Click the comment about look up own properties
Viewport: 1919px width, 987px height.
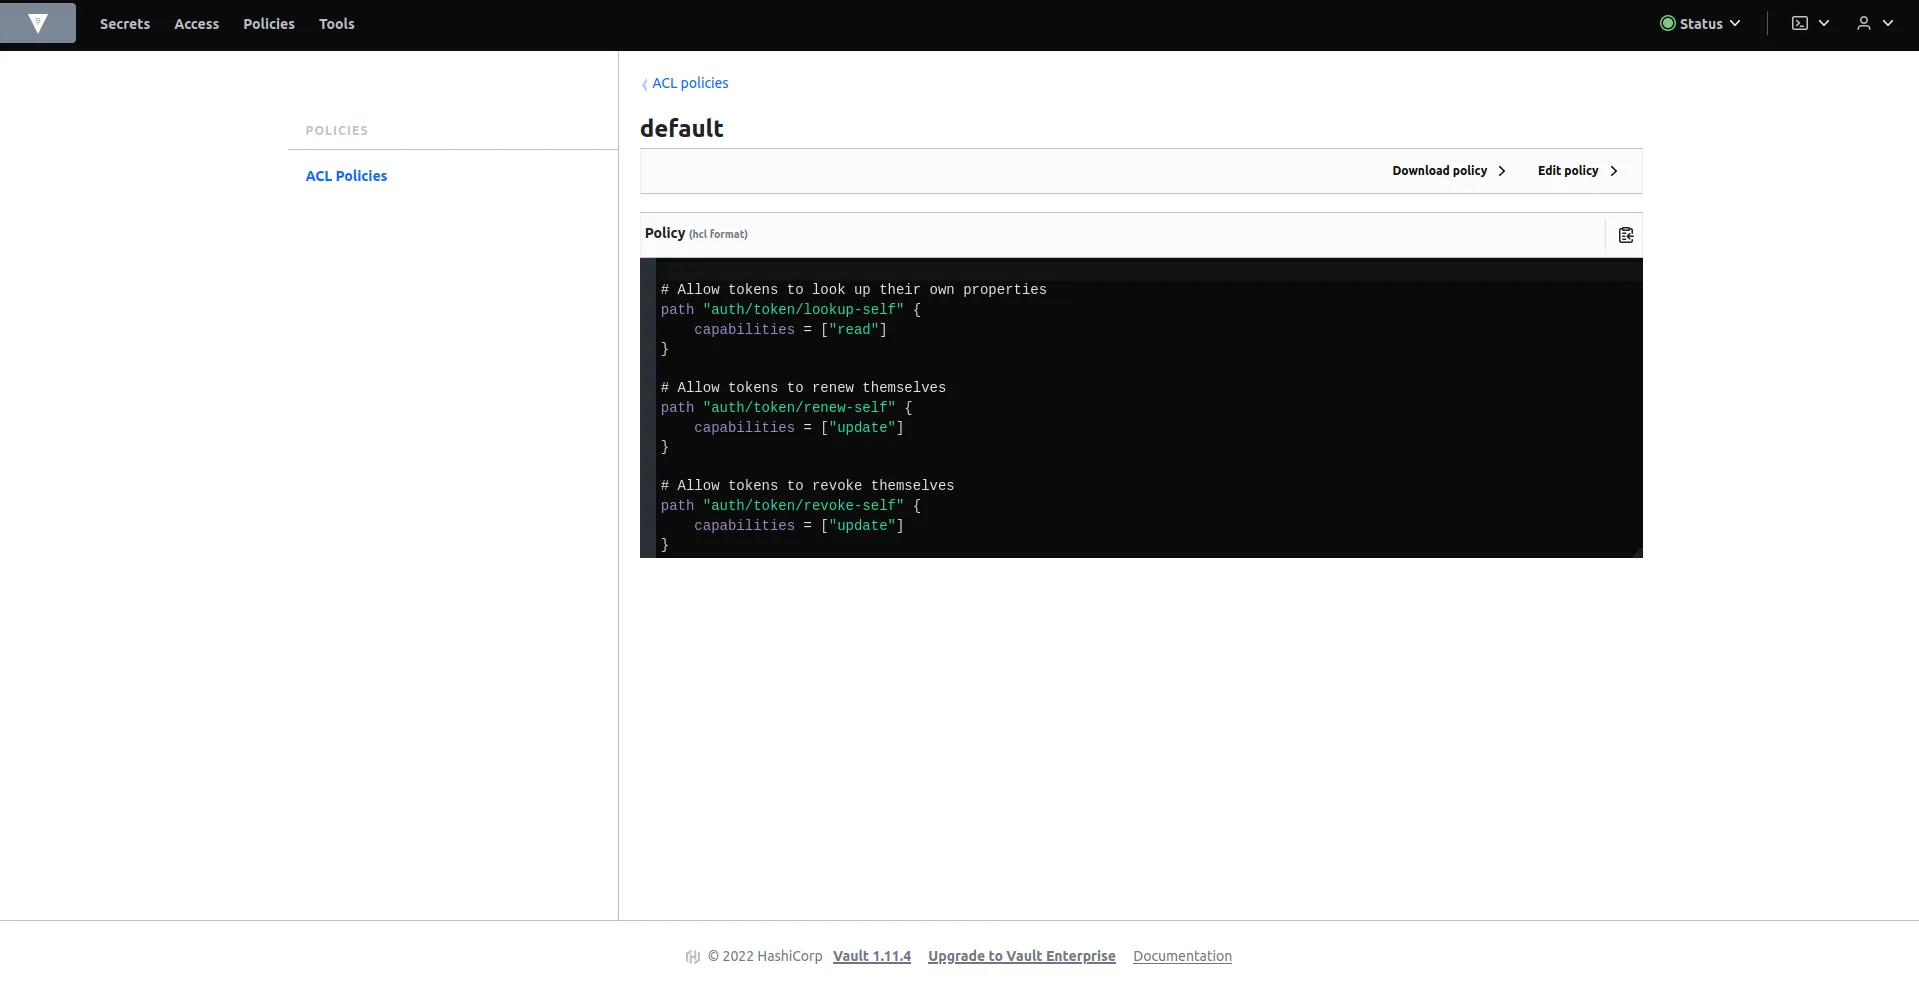pyautogui.click(x=854, y=290)
